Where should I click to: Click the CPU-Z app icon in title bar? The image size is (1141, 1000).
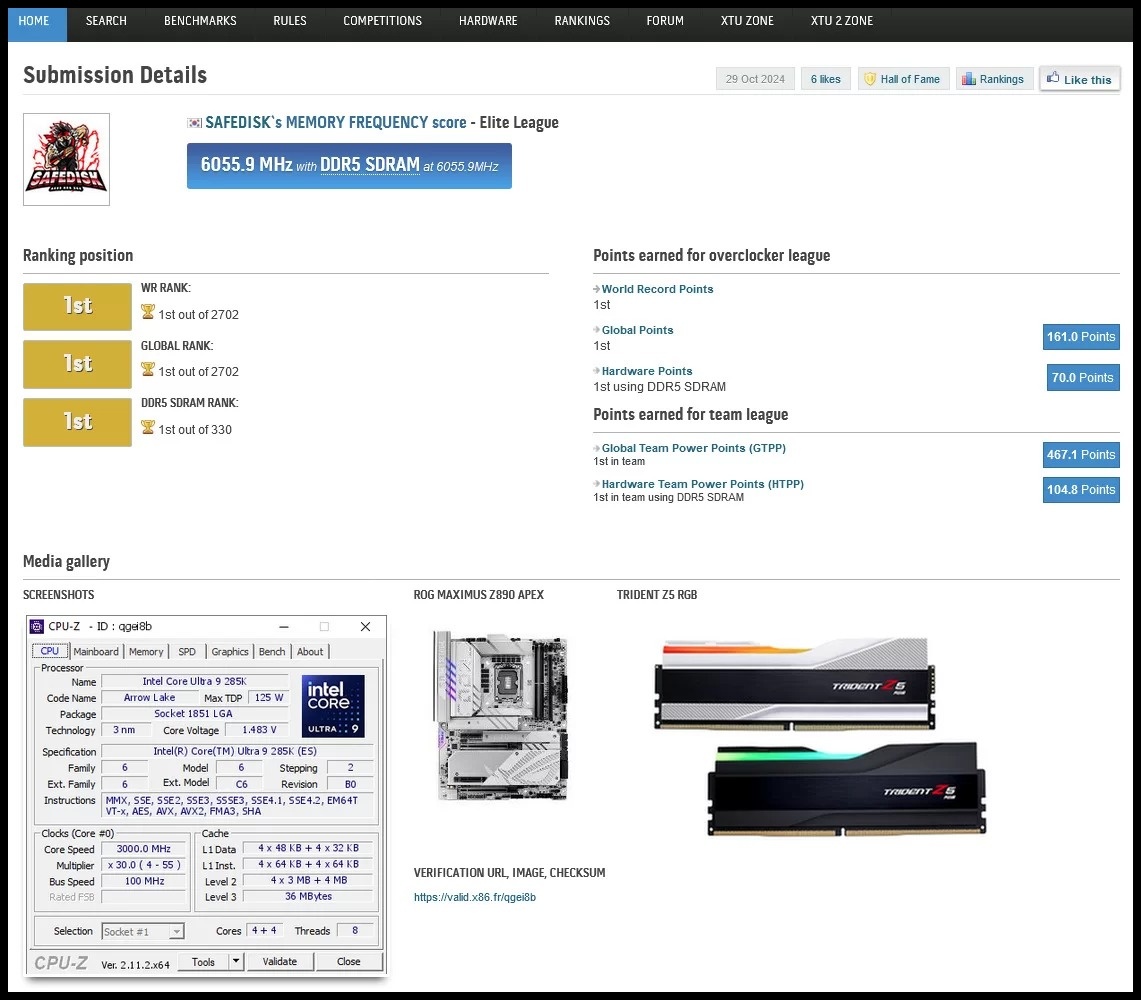(x=36, y=627)
